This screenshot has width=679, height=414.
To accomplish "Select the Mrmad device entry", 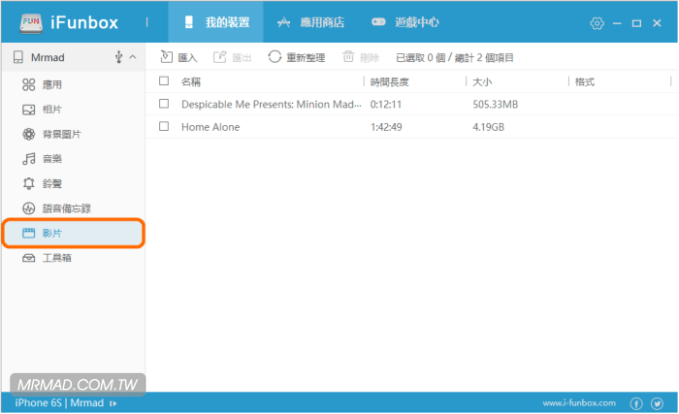I will point(73,57).
